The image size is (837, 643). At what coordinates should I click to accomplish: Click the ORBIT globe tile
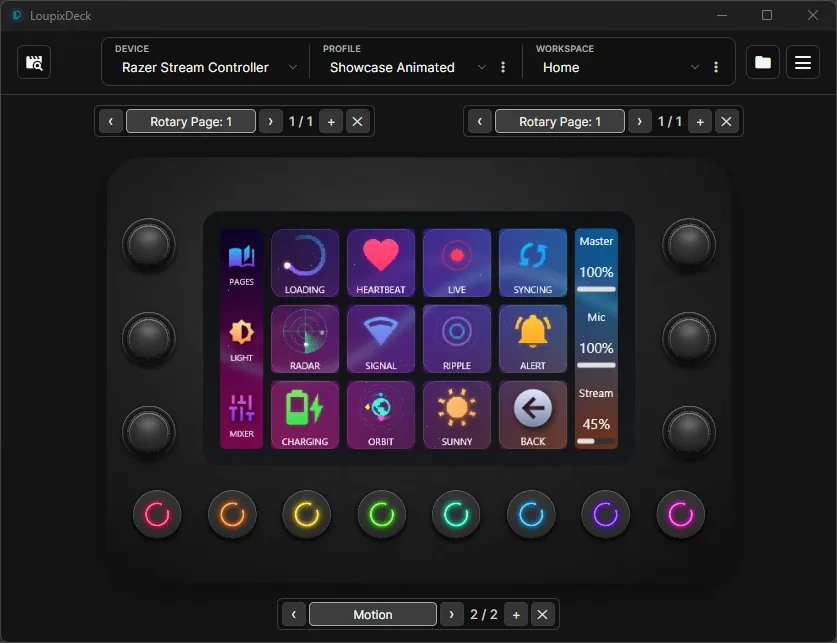point(381,415)
